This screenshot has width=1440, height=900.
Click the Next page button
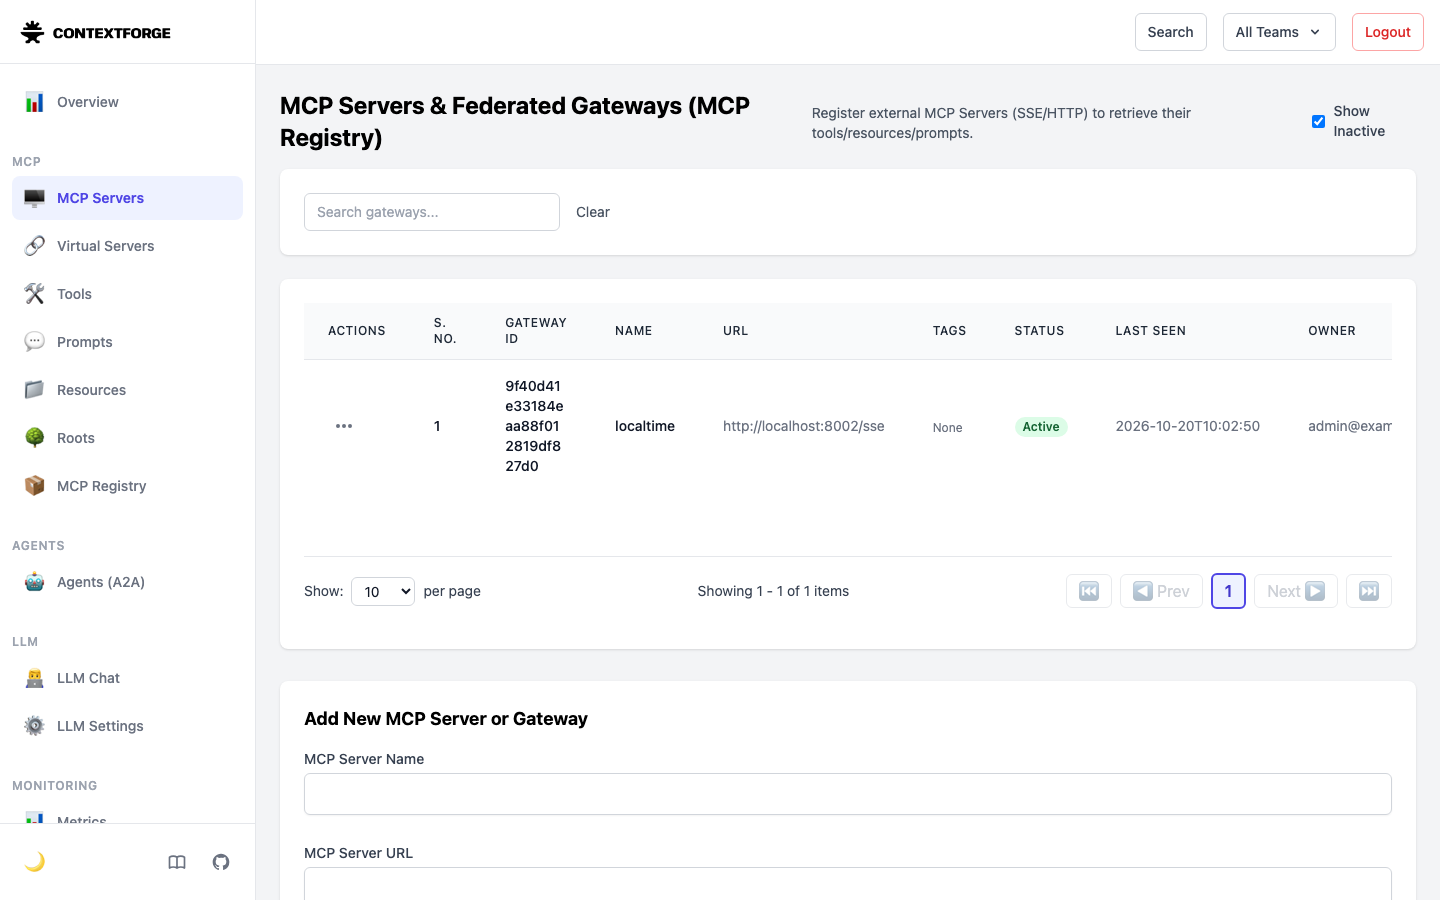1296,591
